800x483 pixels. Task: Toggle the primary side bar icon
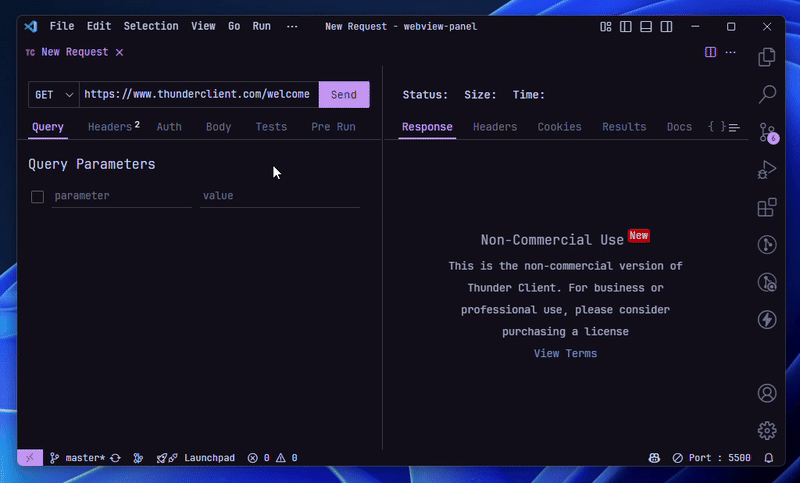[x=626, y=27]
